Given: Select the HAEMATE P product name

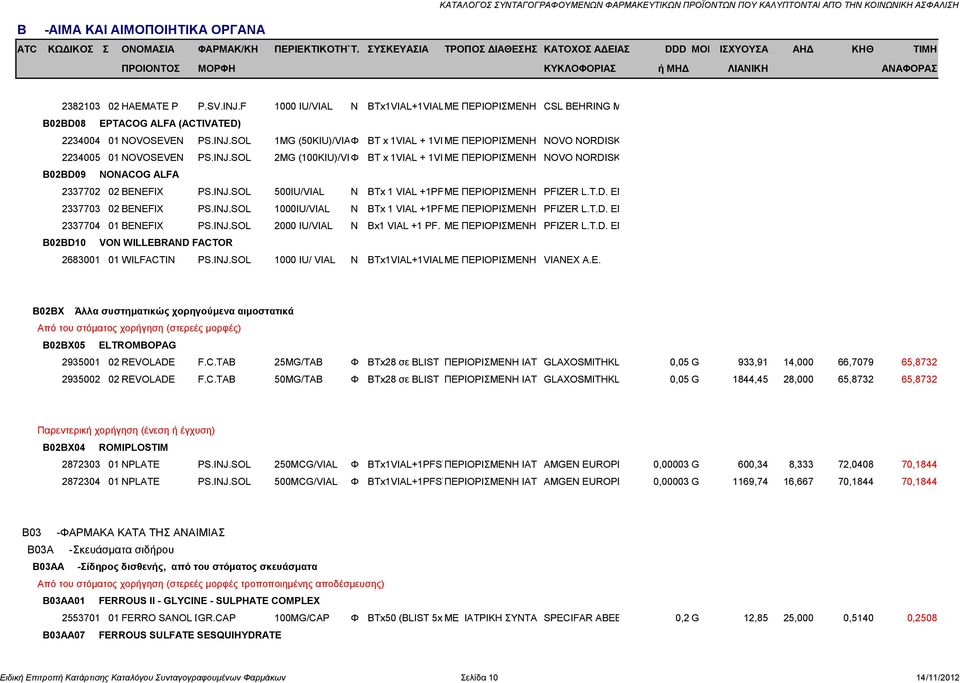Looking at the screenshot, I should pyautogui.click(x=149, y=106).
